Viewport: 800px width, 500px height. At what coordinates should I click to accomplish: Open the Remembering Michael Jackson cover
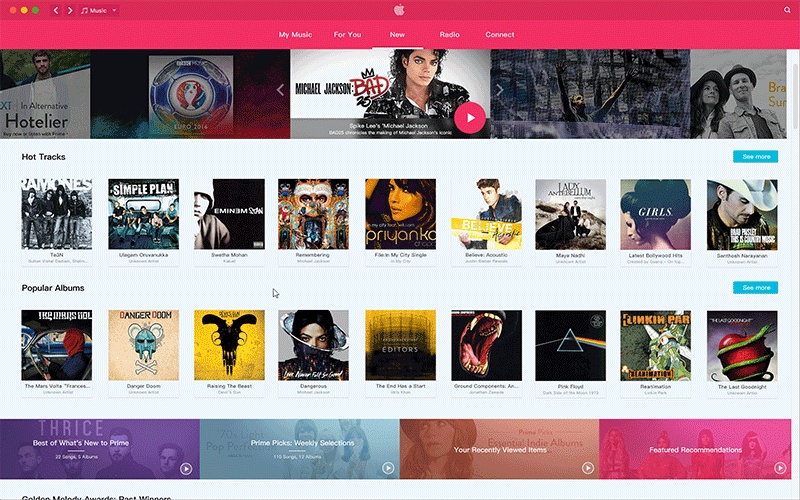(x=313, y=214)
